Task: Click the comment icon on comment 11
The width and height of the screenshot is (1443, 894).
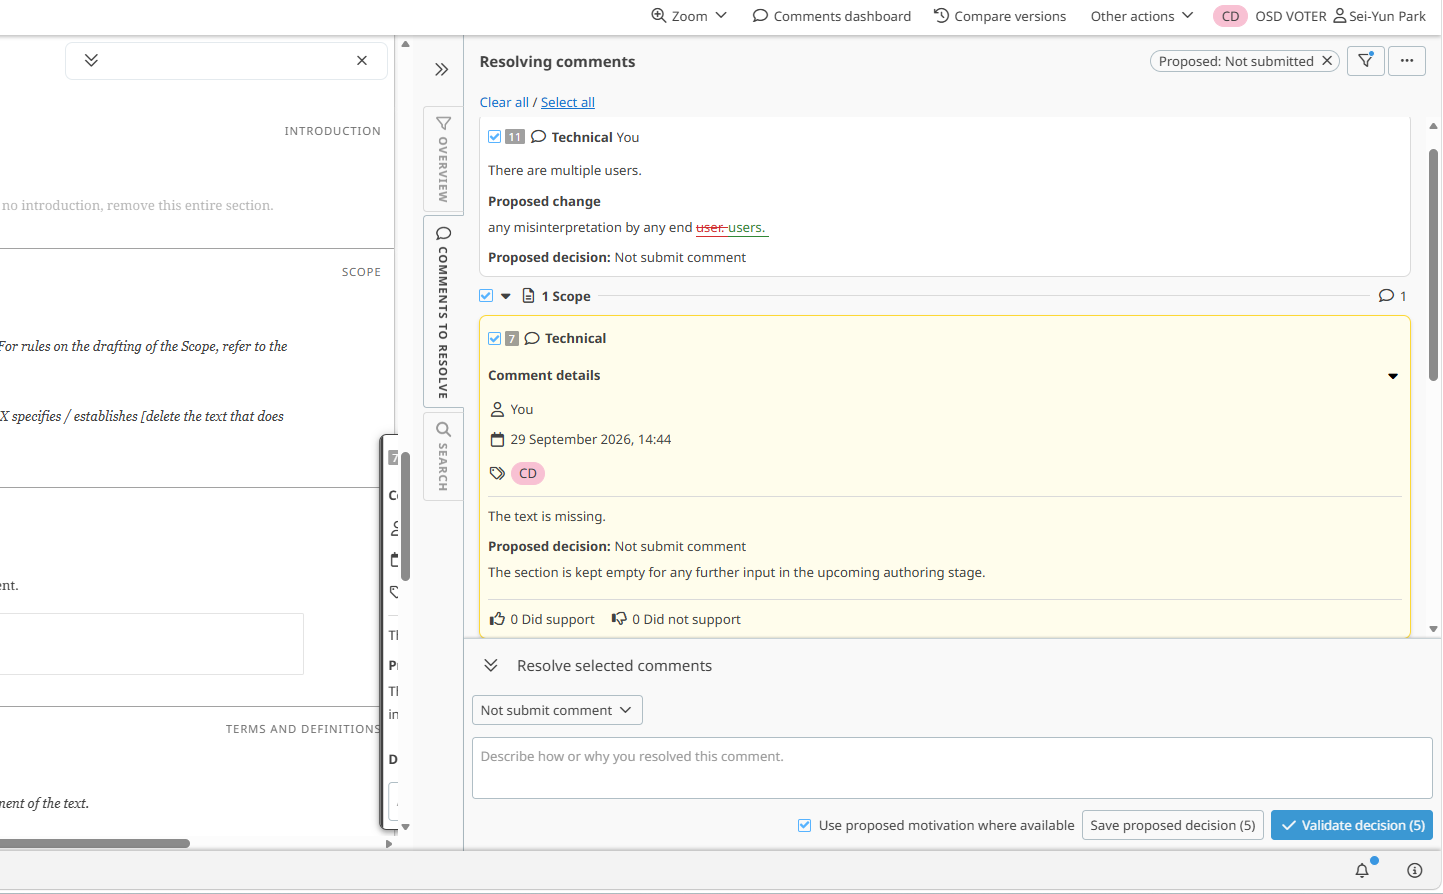Action: pyautogui.click(x=538, y=137)
